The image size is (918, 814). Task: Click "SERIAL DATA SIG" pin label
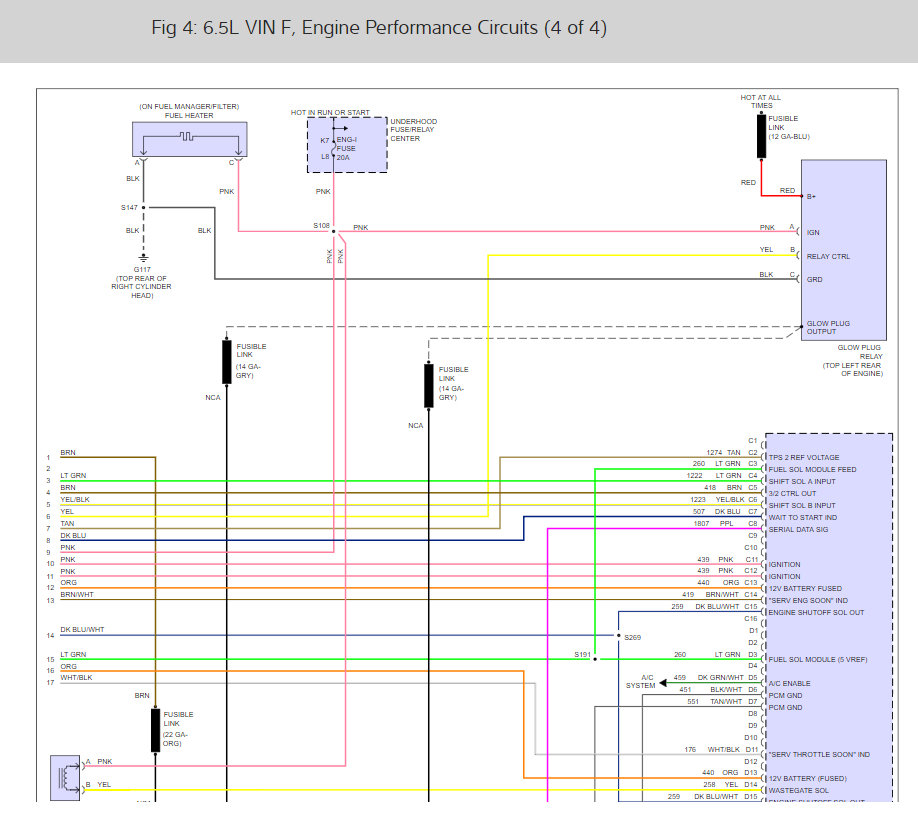pyautogui.click(x=798, y=529)
